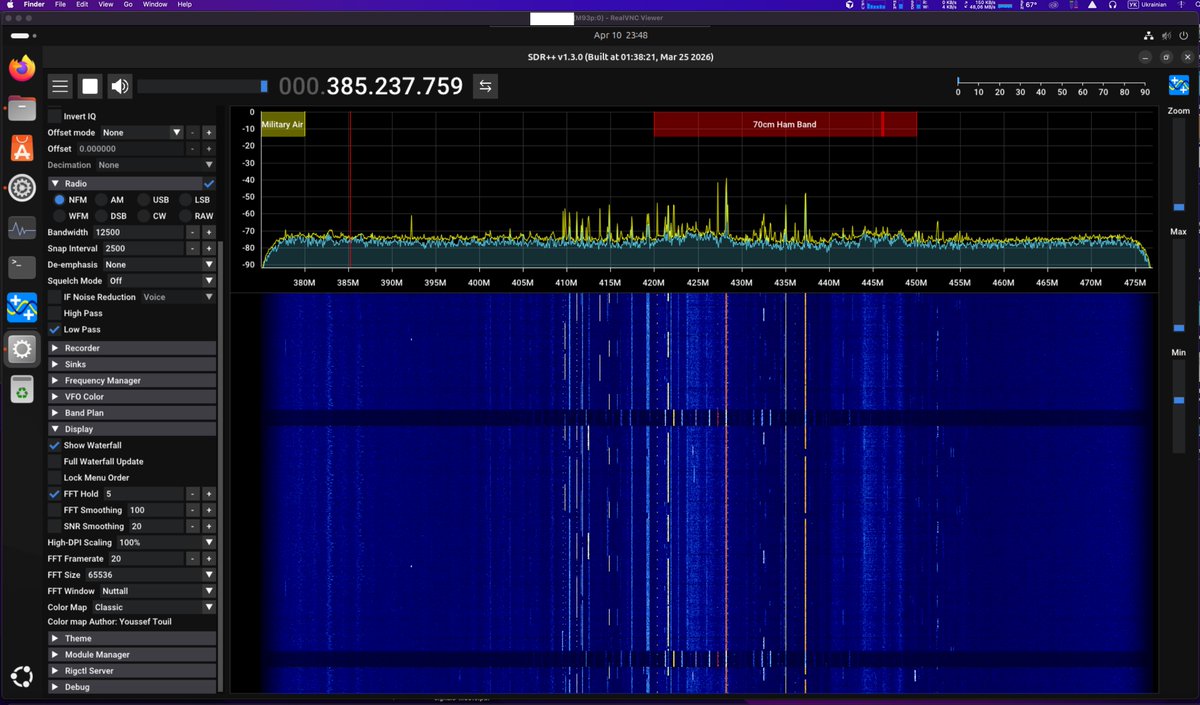Open the De-emphasis dropdown

(x=158, y=264)
